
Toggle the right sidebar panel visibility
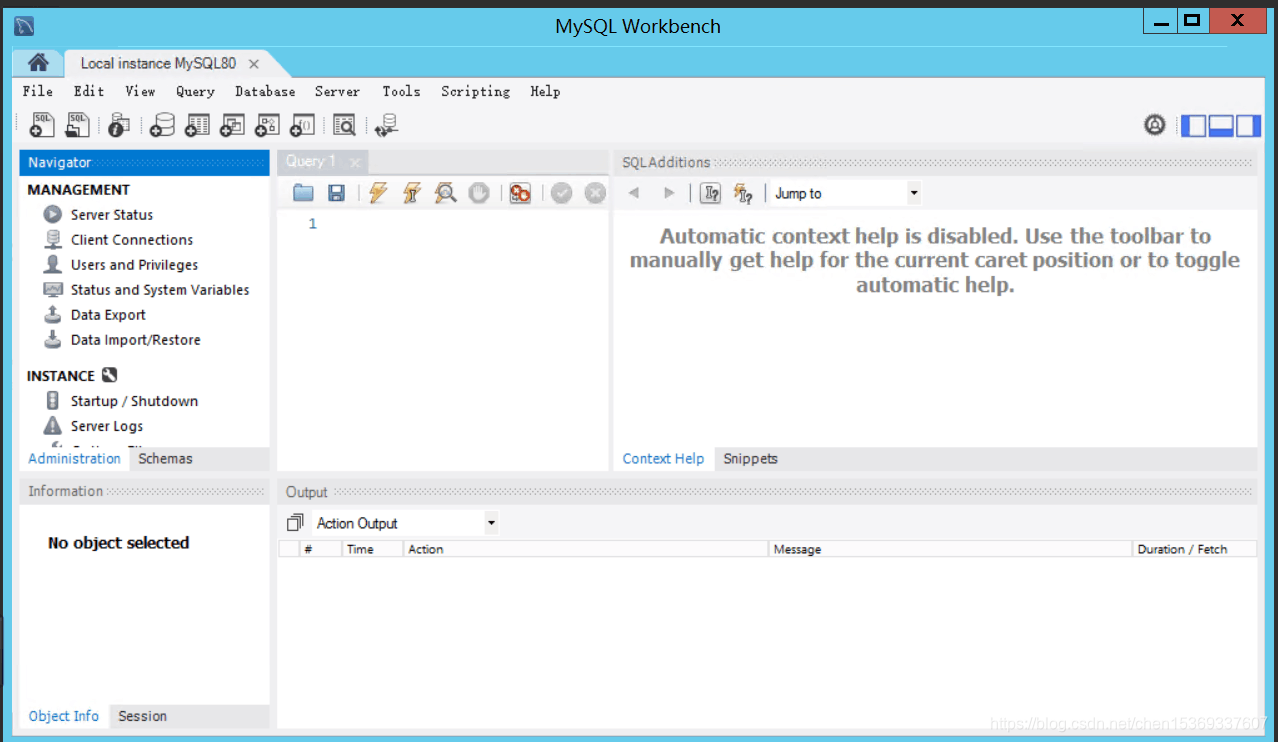click(x=1248, y=125)
